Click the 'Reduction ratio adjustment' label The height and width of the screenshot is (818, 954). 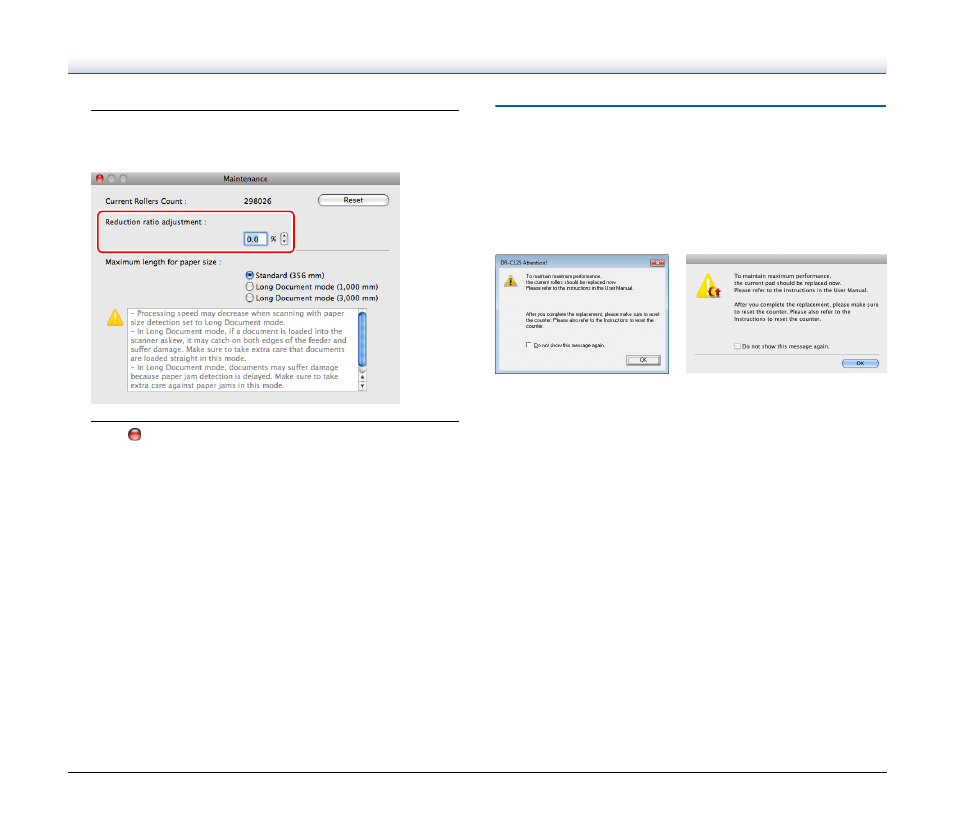pos(156,222)
